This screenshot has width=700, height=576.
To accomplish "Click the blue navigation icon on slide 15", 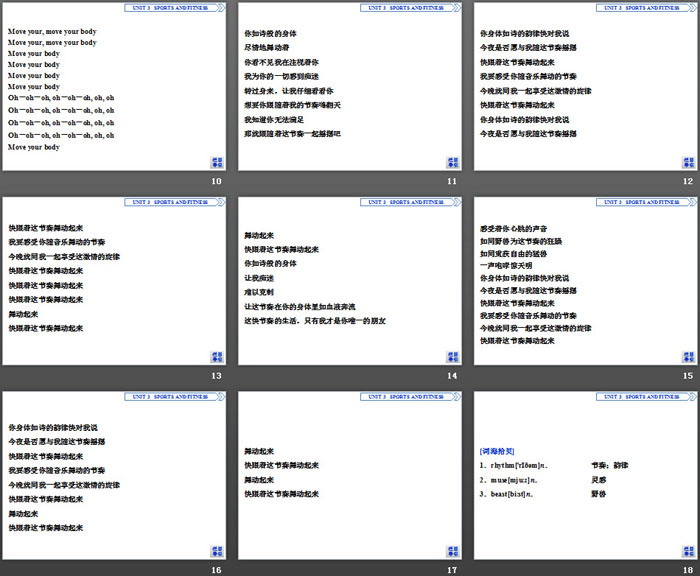I will click(x=688, y=357).
